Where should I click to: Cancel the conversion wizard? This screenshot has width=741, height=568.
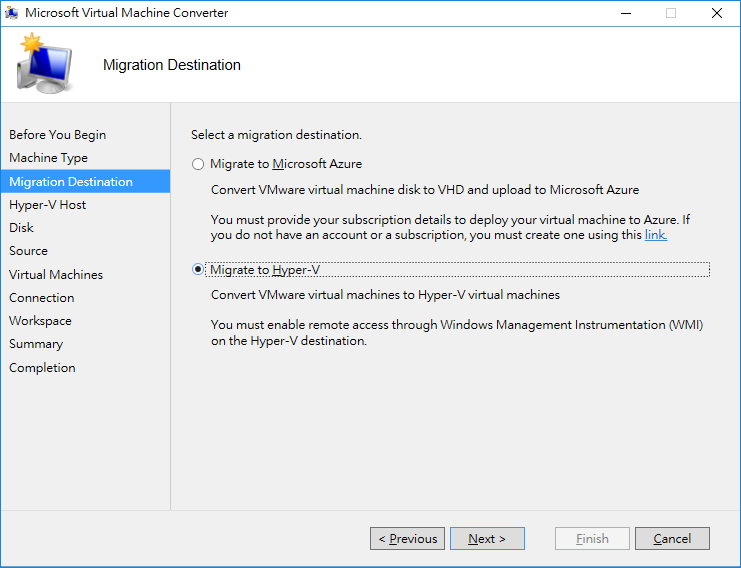point(672,539)
